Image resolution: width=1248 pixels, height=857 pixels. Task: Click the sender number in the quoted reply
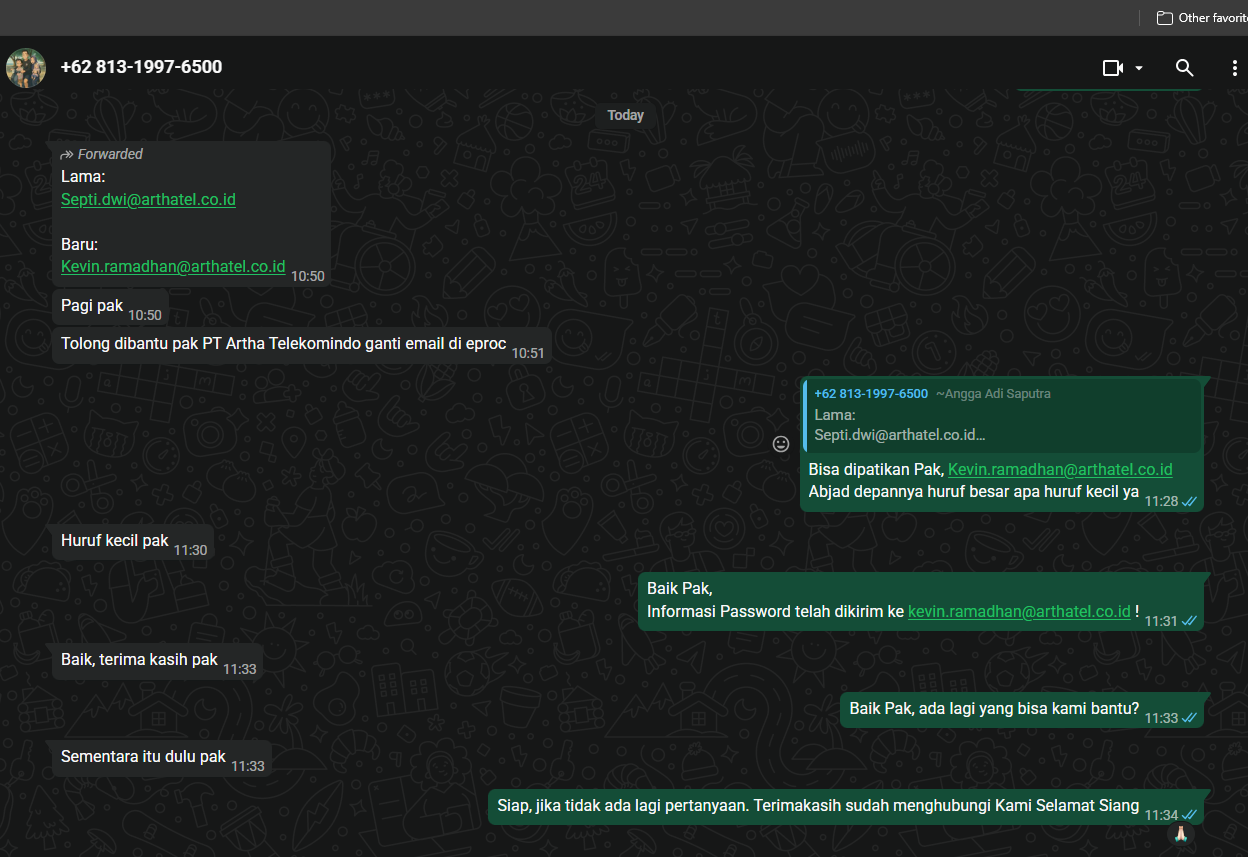pos(871,394)
